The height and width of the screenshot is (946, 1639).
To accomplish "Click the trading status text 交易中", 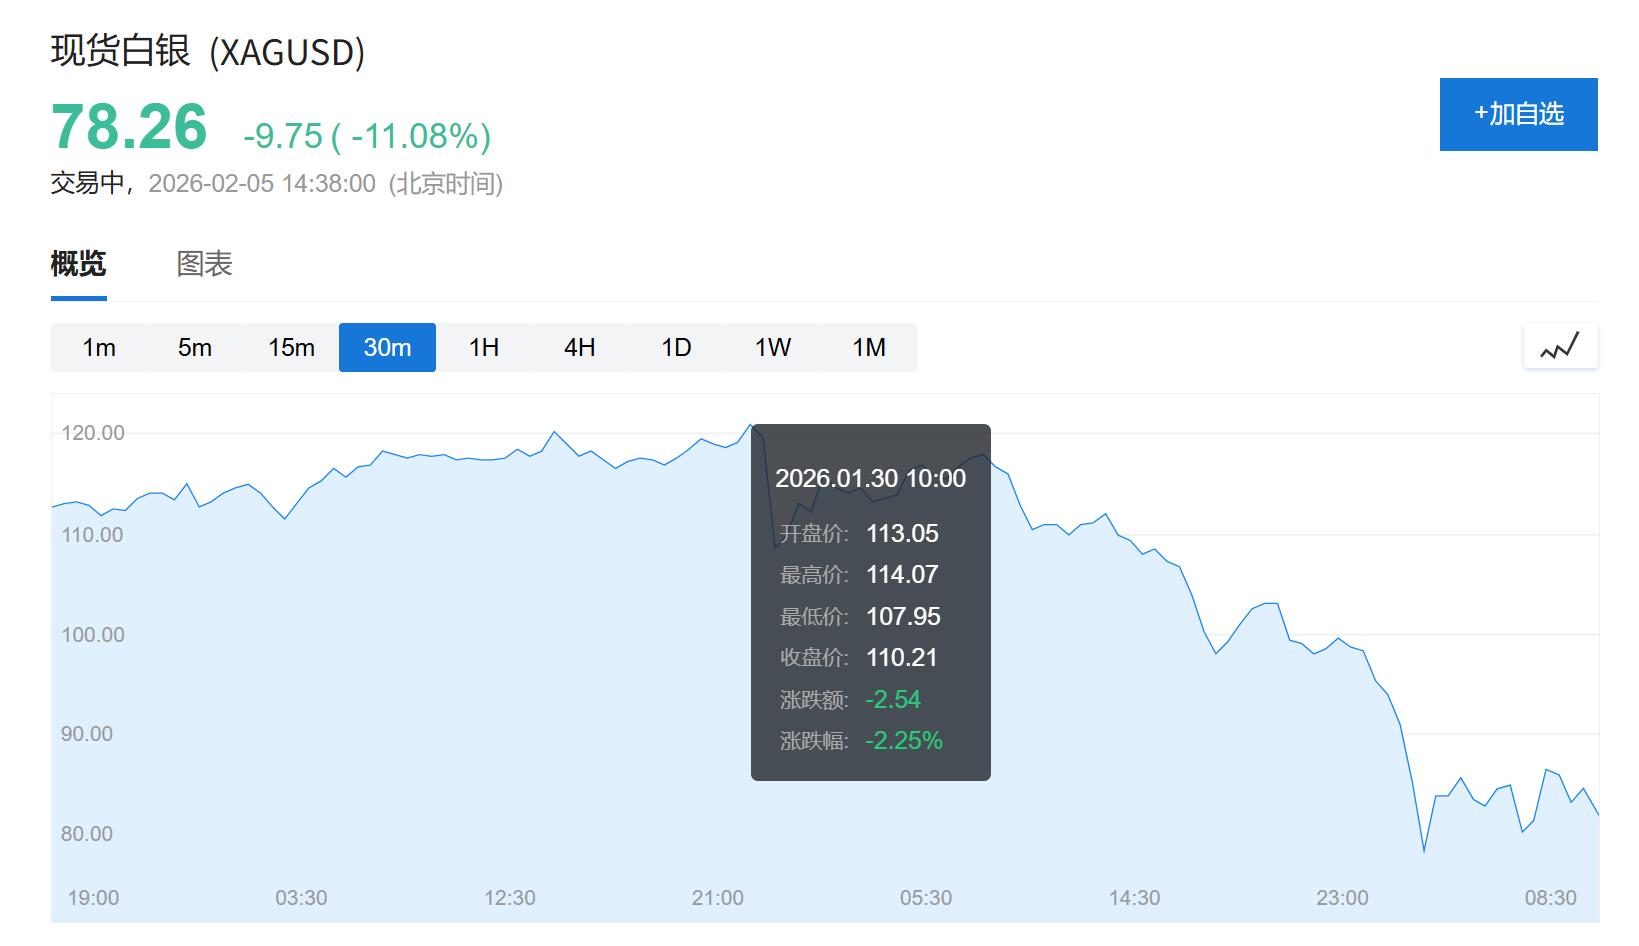I will (84, 184).
